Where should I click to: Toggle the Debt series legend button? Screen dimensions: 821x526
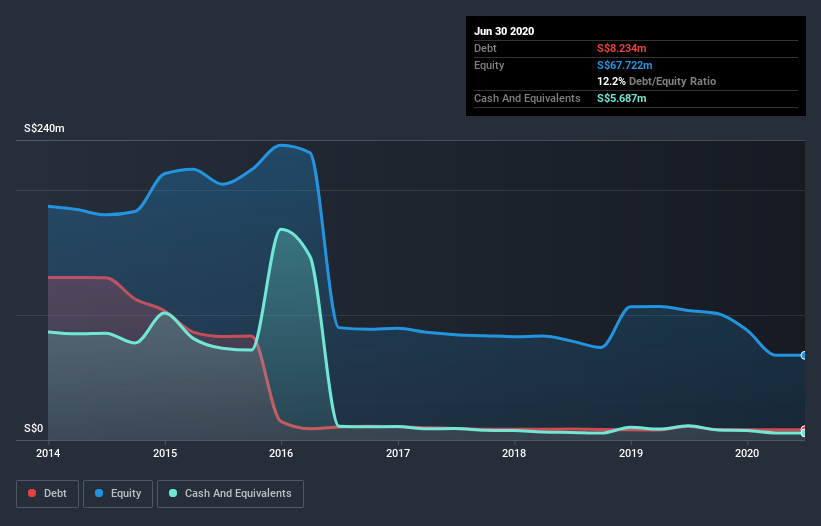click(x=48, y=494)
